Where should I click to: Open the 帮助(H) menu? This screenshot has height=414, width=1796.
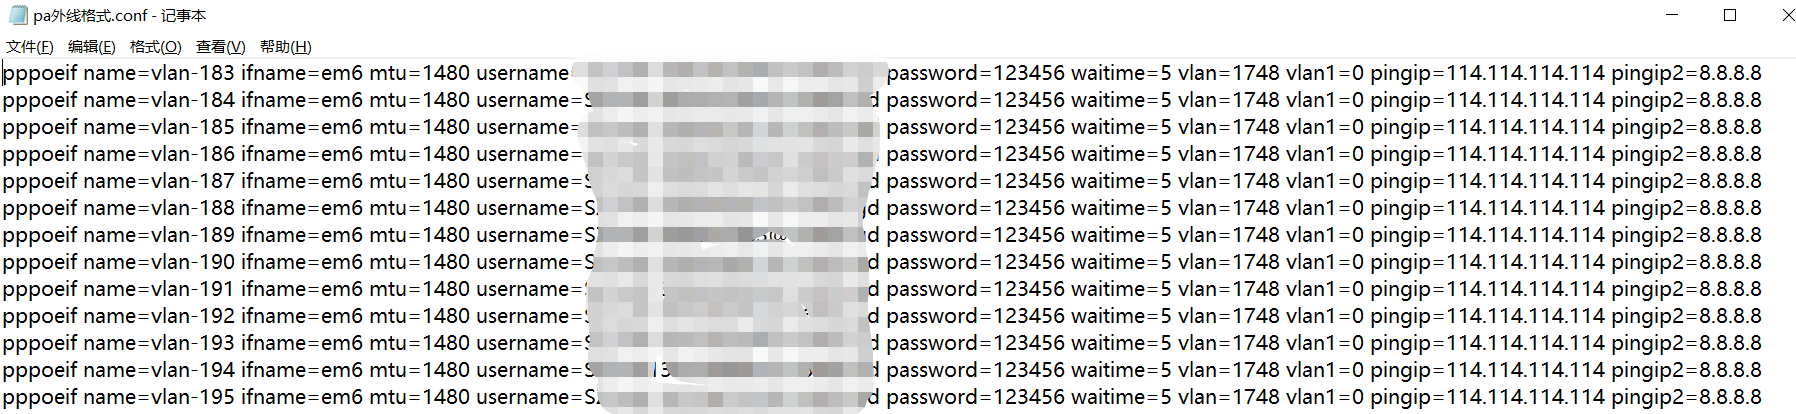pyautogui.click(x=285, y=47)
